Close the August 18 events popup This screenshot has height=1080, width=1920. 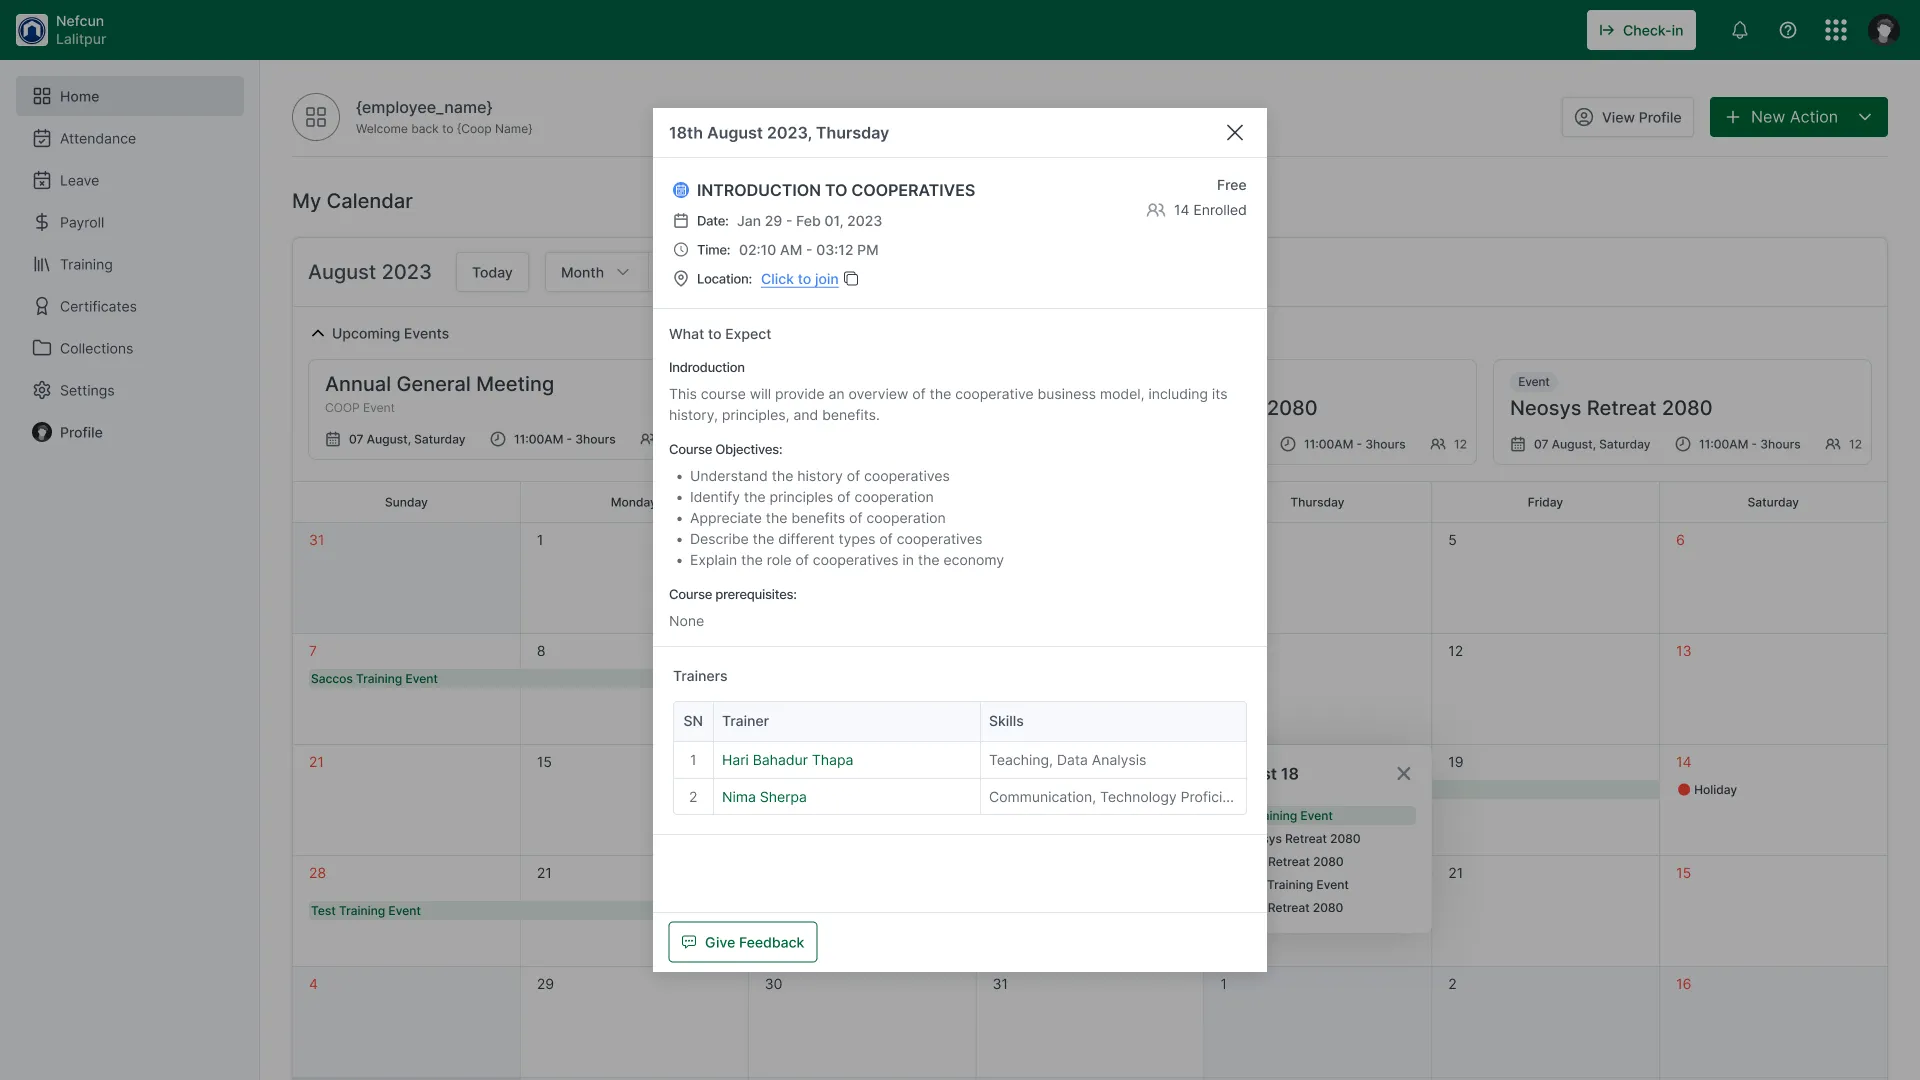[1404, 774]
